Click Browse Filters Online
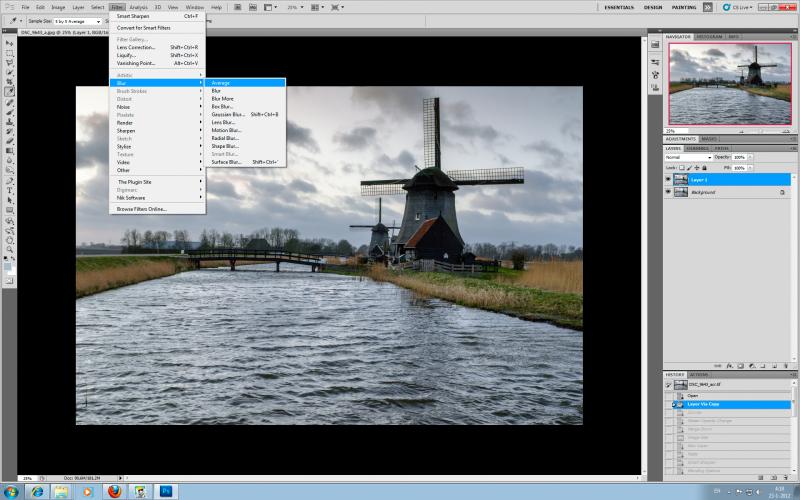This screenshot has width=800, height=500. [157, 209]
